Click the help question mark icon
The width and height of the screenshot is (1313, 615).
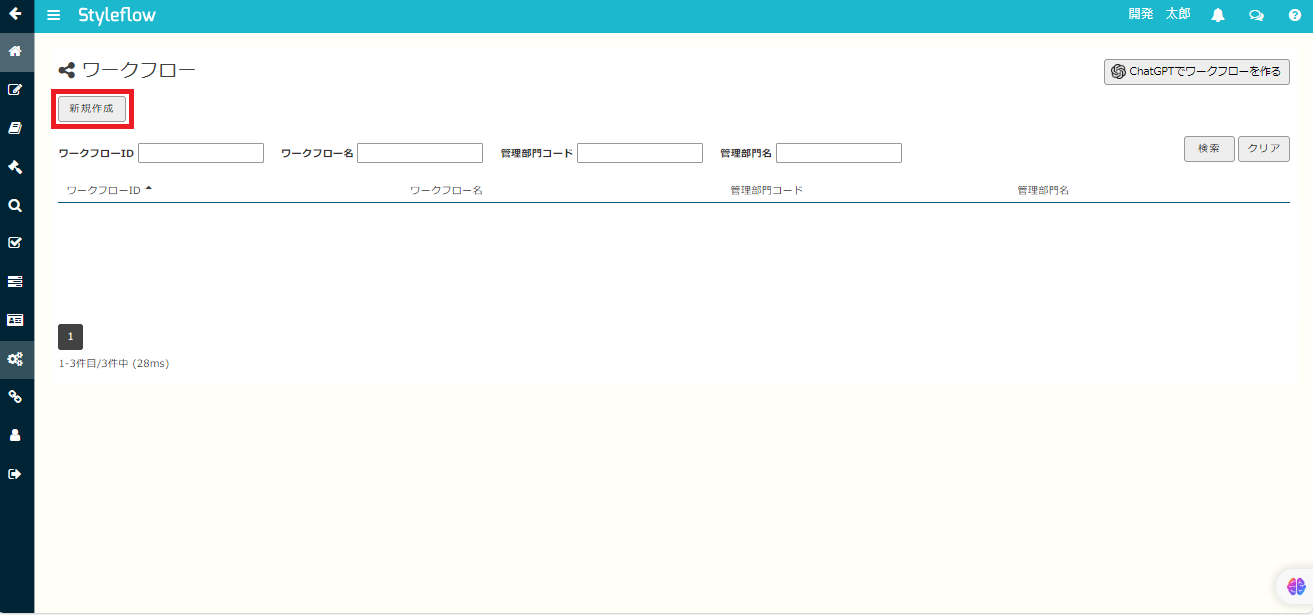pos(1295,15)
